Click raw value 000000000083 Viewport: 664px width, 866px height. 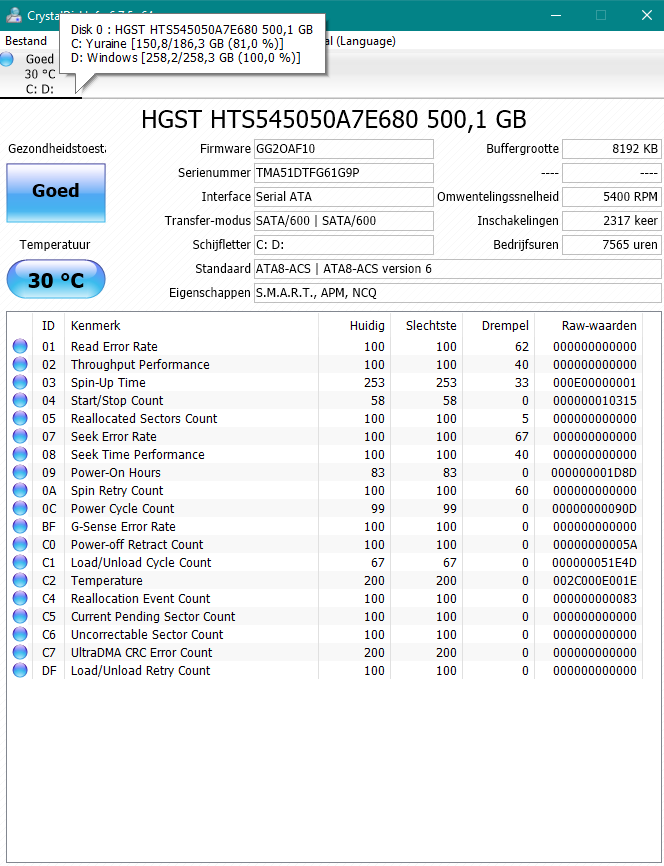click(x=594, y=599)
